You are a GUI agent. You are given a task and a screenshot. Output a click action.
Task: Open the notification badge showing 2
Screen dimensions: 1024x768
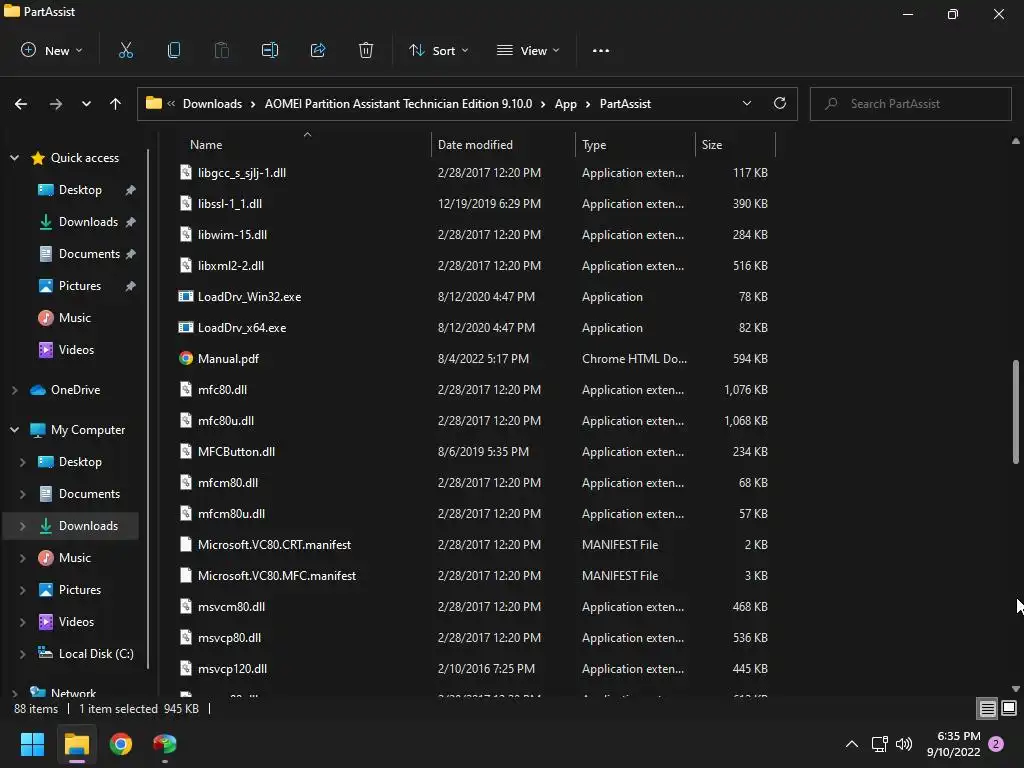pos(996,744)
